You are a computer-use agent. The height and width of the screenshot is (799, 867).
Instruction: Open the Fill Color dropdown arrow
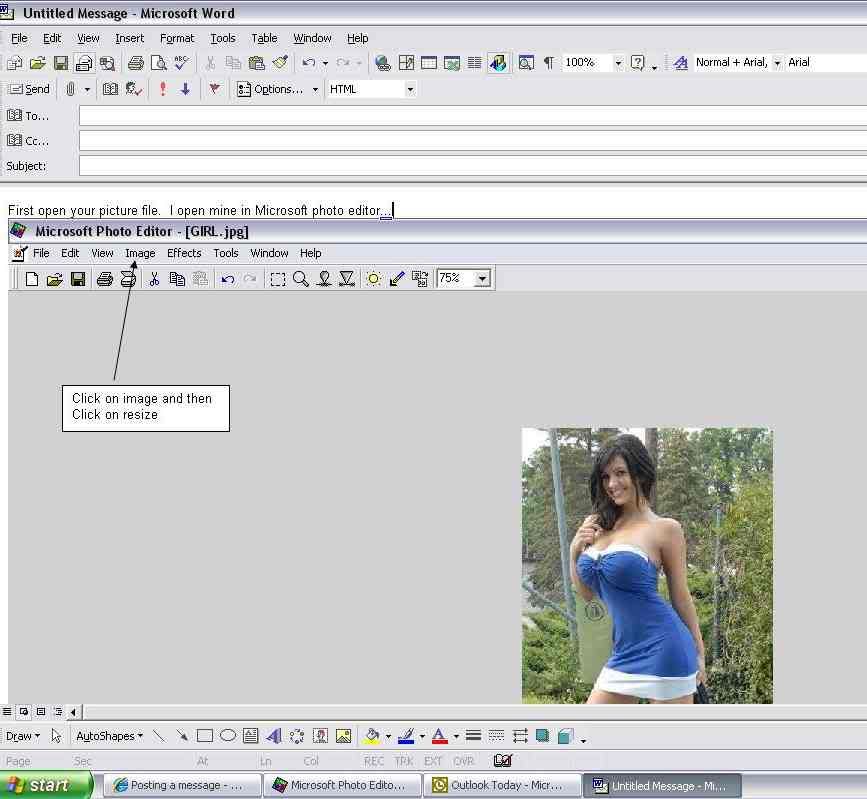[388, 736]
